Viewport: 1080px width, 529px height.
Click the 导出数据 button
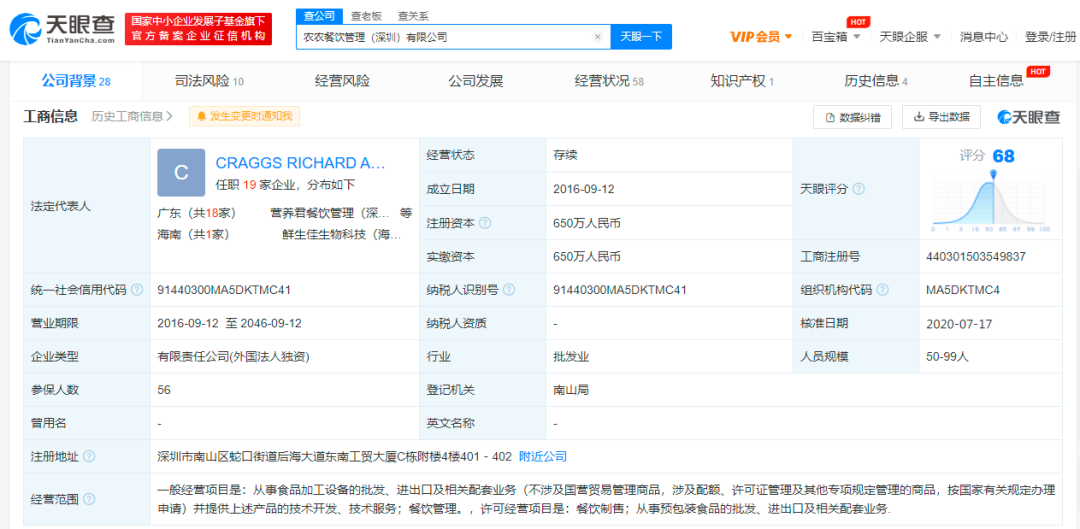pyautogui.click(x=941, y=117)
